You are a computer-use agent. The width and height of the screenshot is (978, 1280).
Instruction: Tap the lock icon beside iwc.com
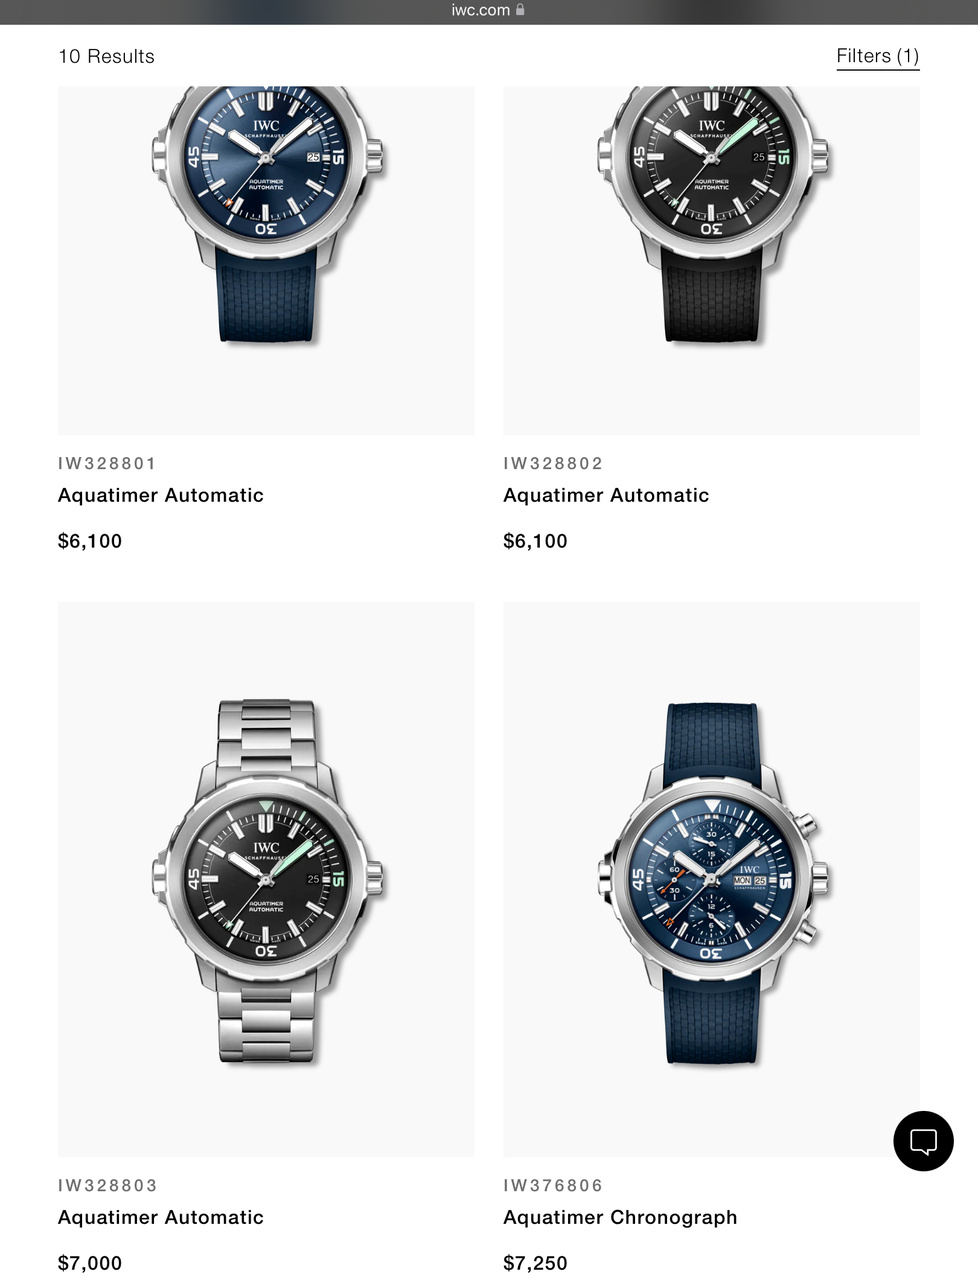pos(520,10)
